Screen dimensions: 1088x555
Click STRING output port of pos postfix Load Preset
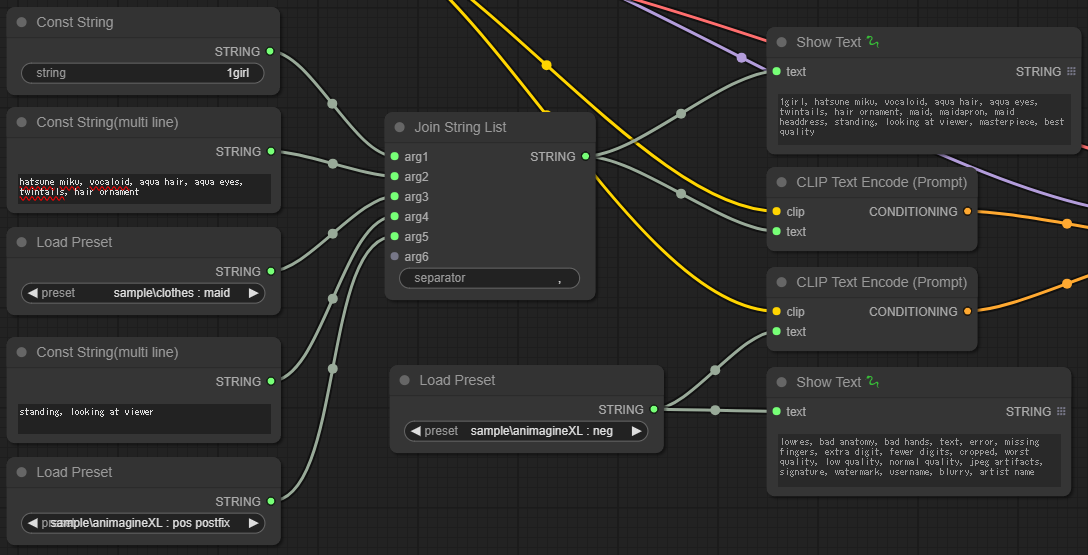pyautogui.click(x=271, y=501)
